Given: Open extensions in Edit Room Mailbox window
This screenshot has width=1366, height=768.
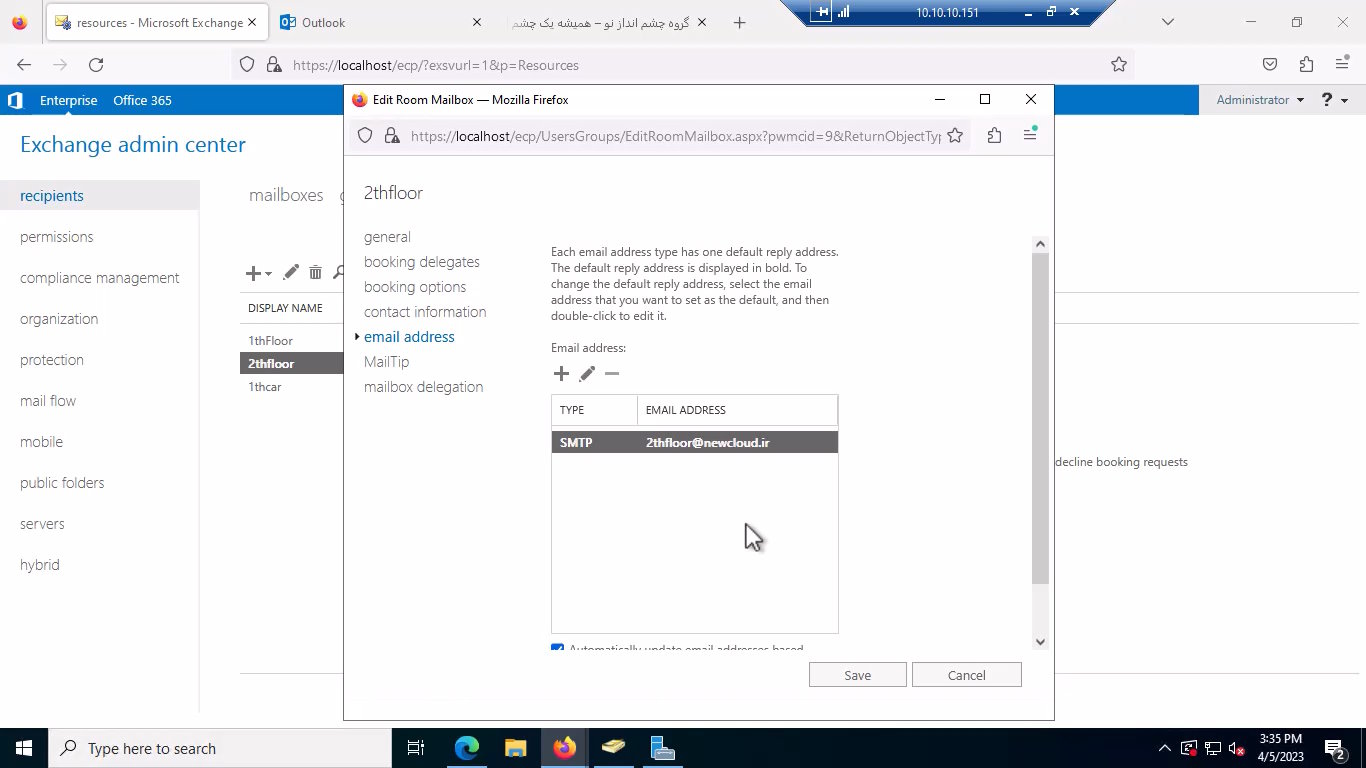Looking at the screenshot, I should pyautogui.click(x=994, y=136).
